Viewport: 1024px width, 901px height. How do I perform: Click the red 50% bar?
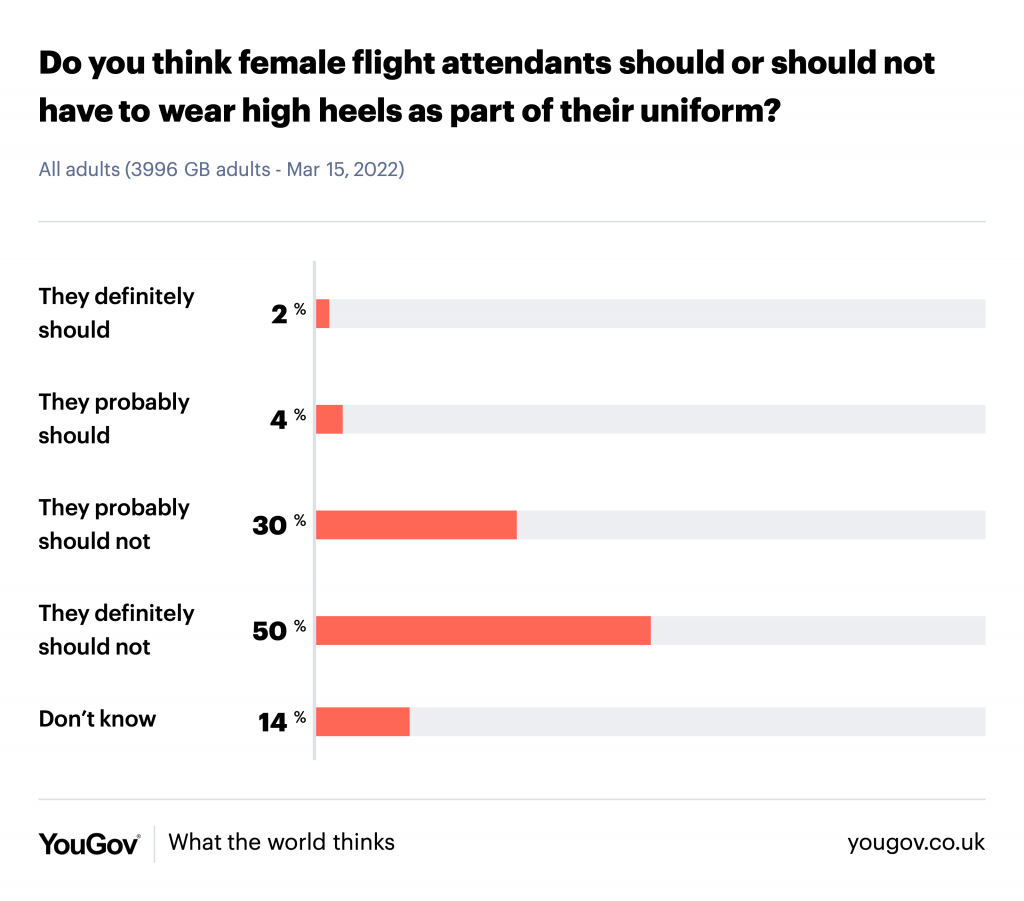pos(483,631)
